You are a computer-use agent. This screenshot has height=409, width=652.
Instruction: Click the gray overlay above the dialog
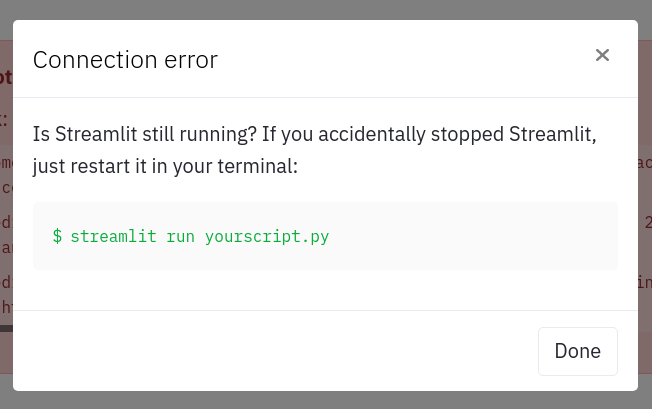point(326,9)
